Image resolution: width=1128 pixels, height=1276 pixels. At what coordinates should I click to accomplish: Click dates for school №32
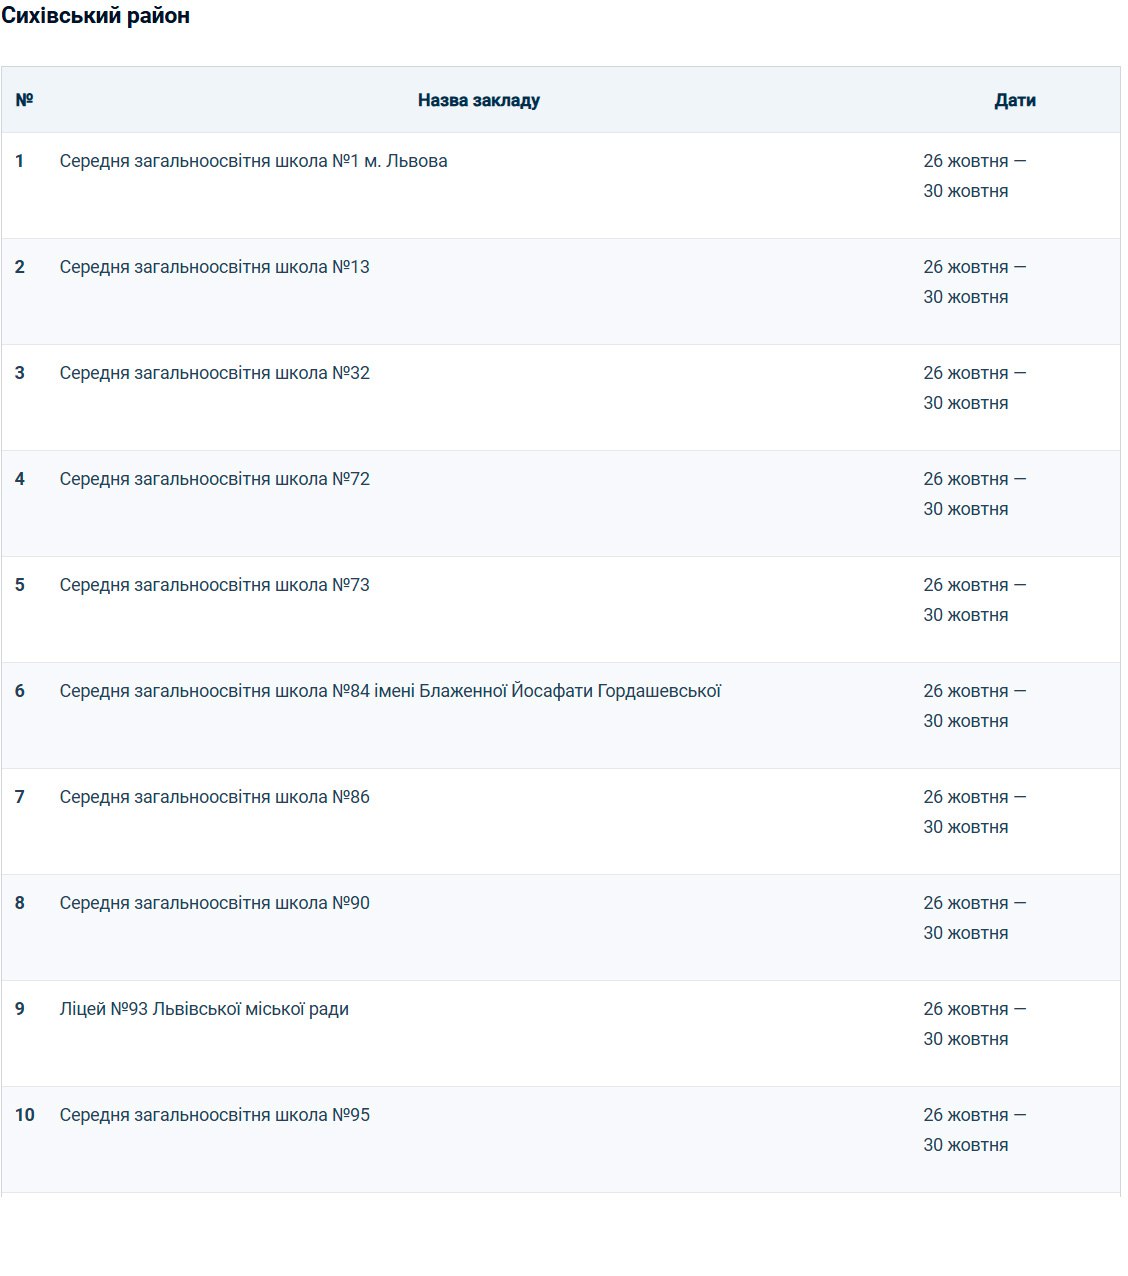point(975,388)
